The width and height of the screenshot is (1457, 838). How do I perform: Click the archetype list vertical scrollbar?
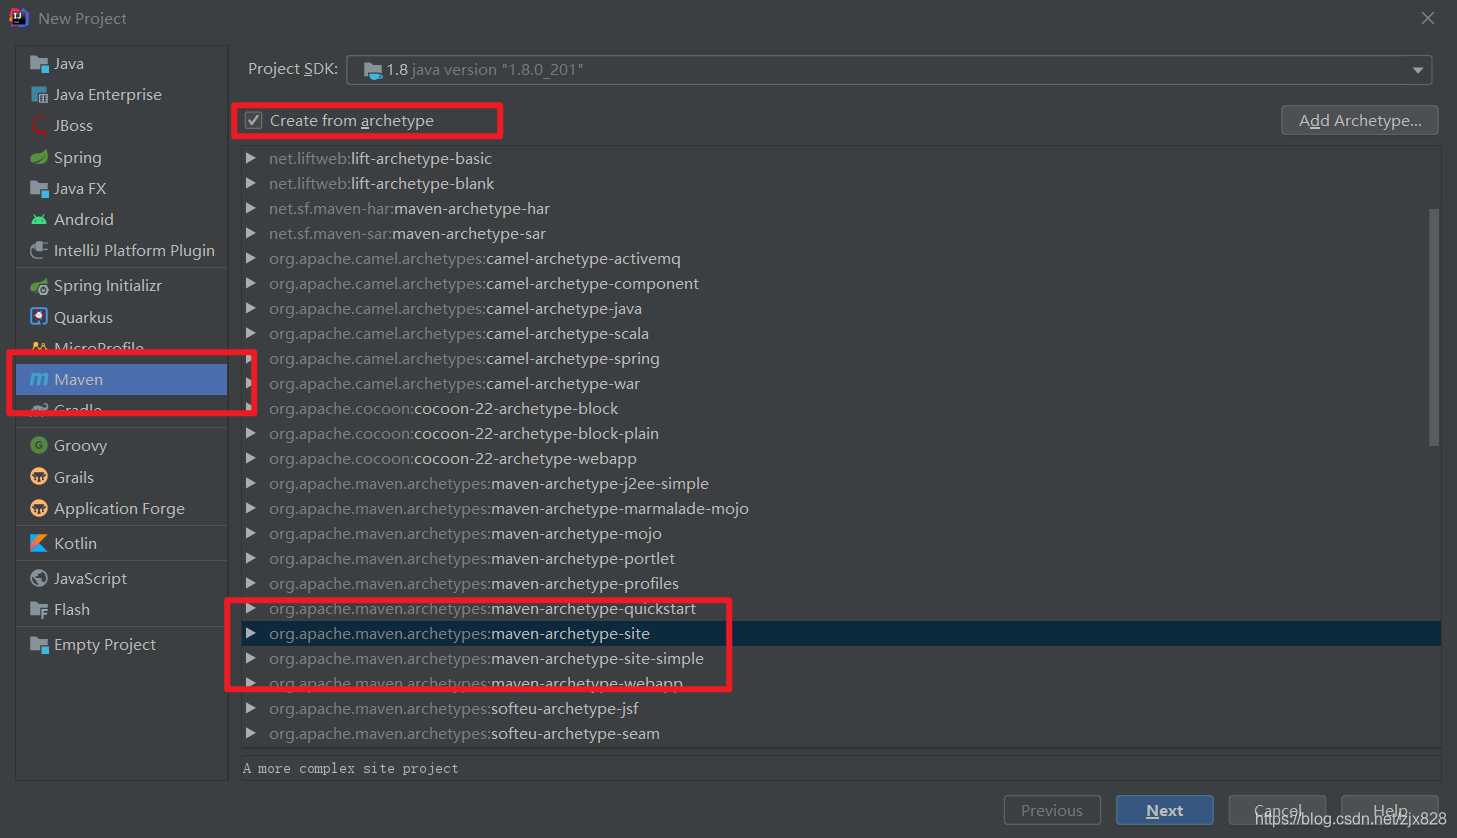pos(1434,327)
